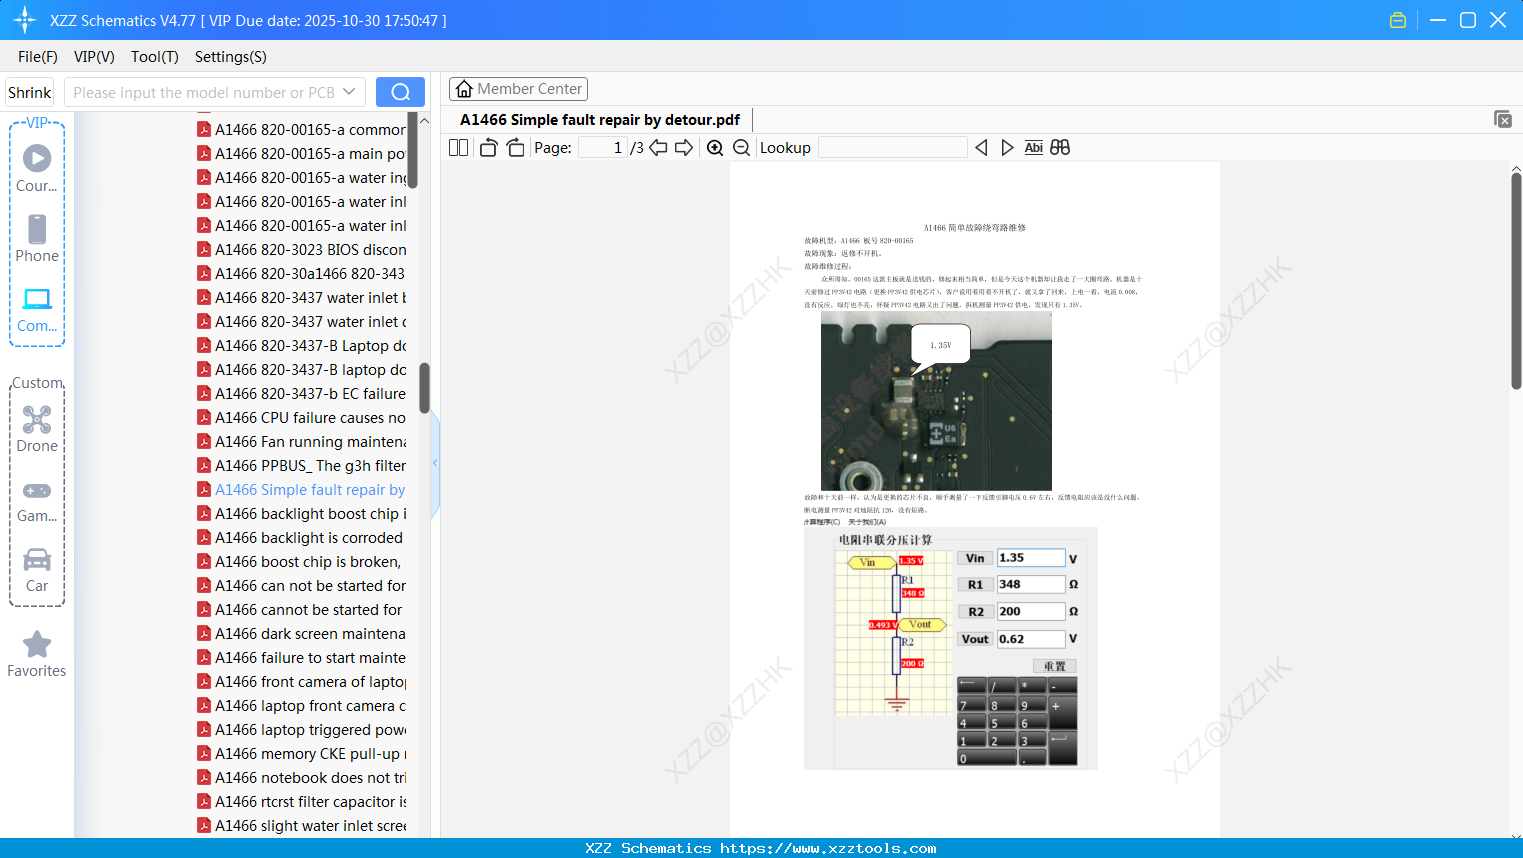Open A1466 820-00165-a main po file
The image size is (1523, 858).
pyautogui.click(x=301, y=154)
